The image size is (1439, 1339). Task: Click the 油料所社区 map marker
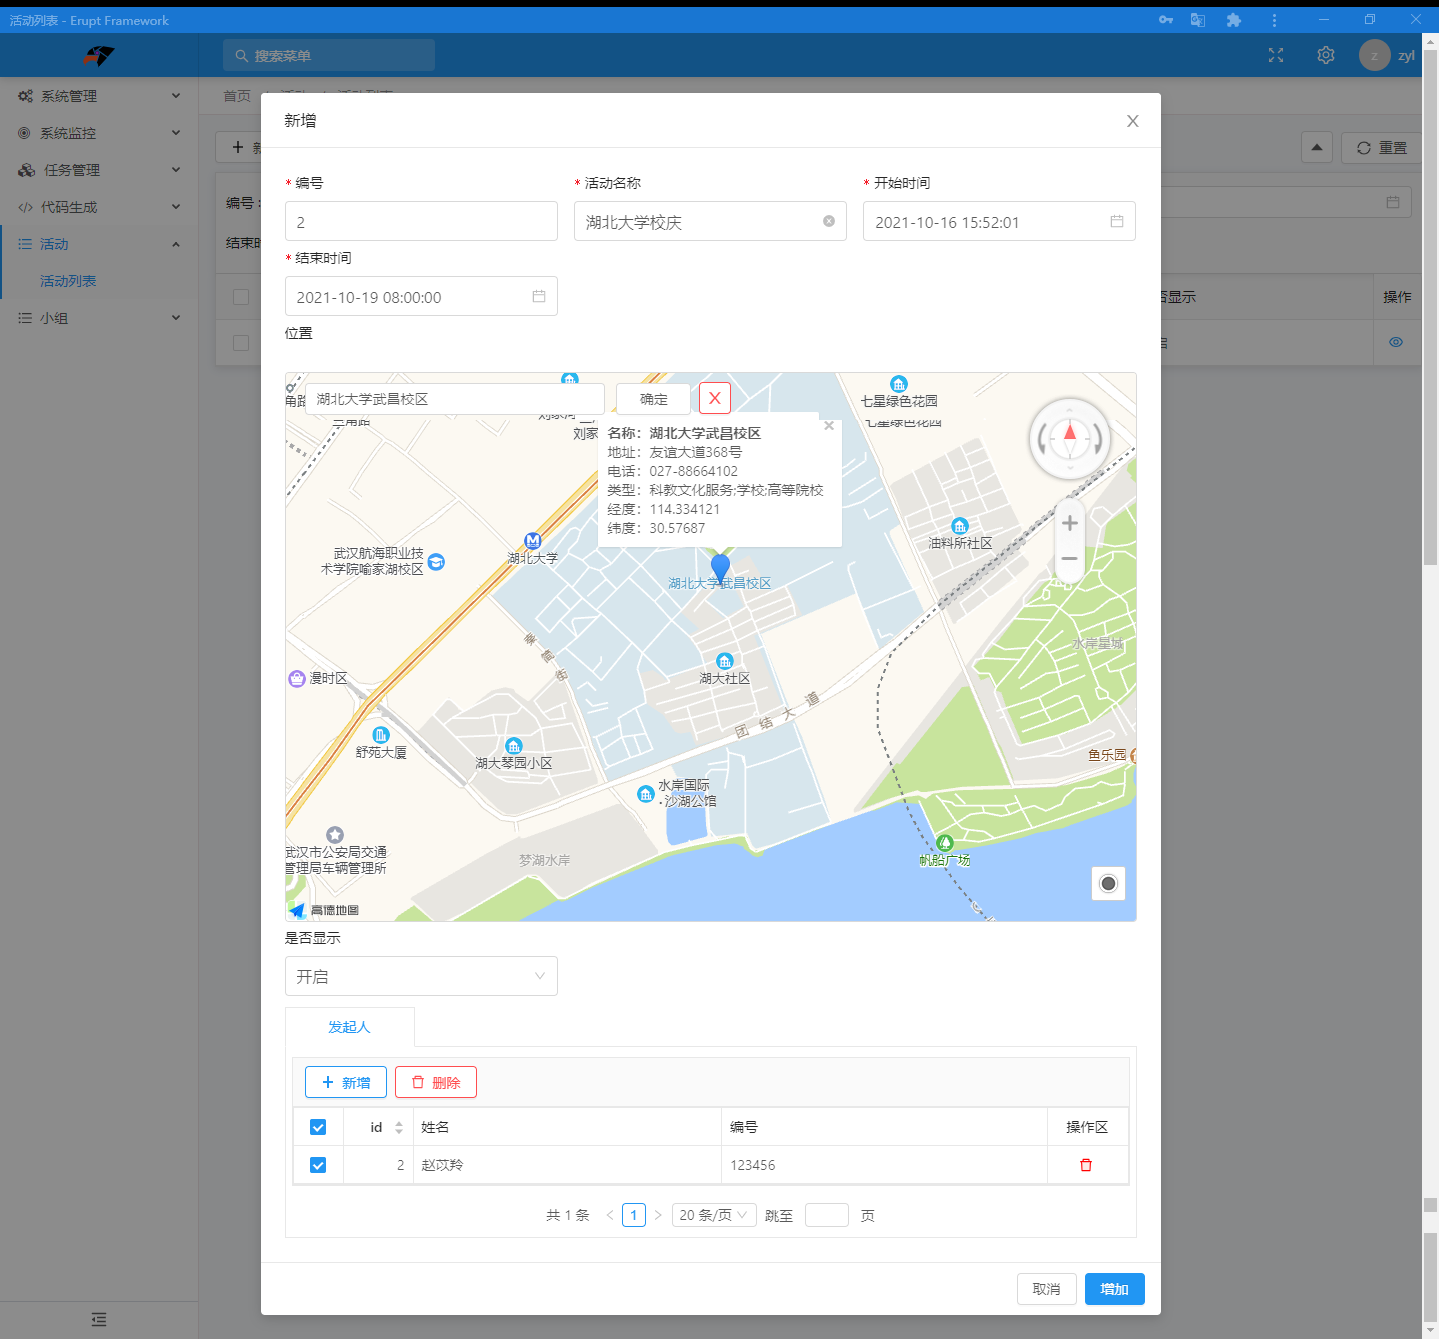(960, 526)
